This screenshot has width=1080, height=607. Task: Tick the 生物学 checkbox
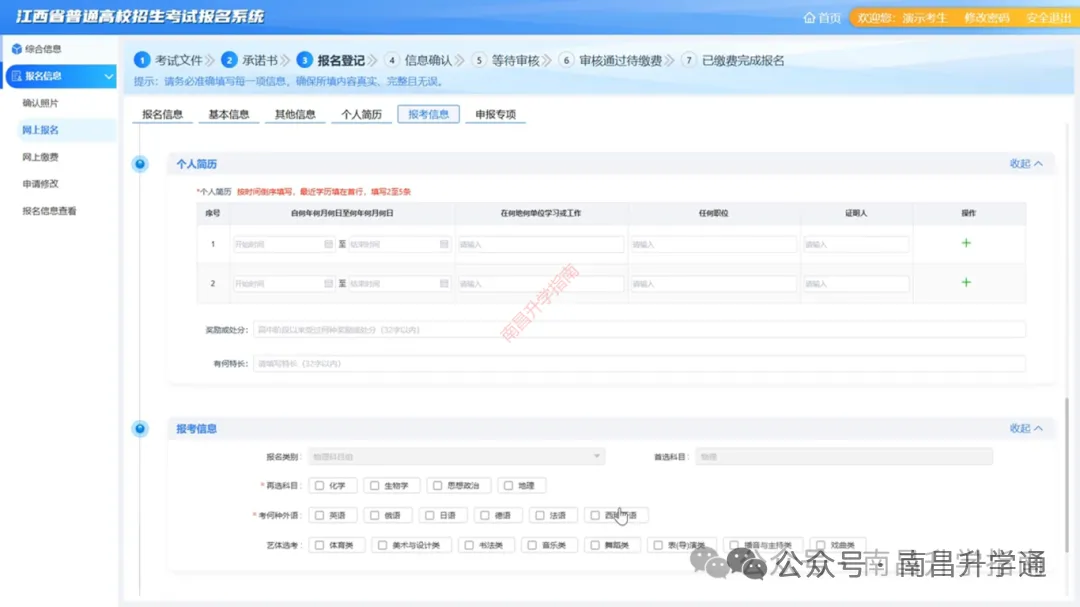[x=375, y=486]
